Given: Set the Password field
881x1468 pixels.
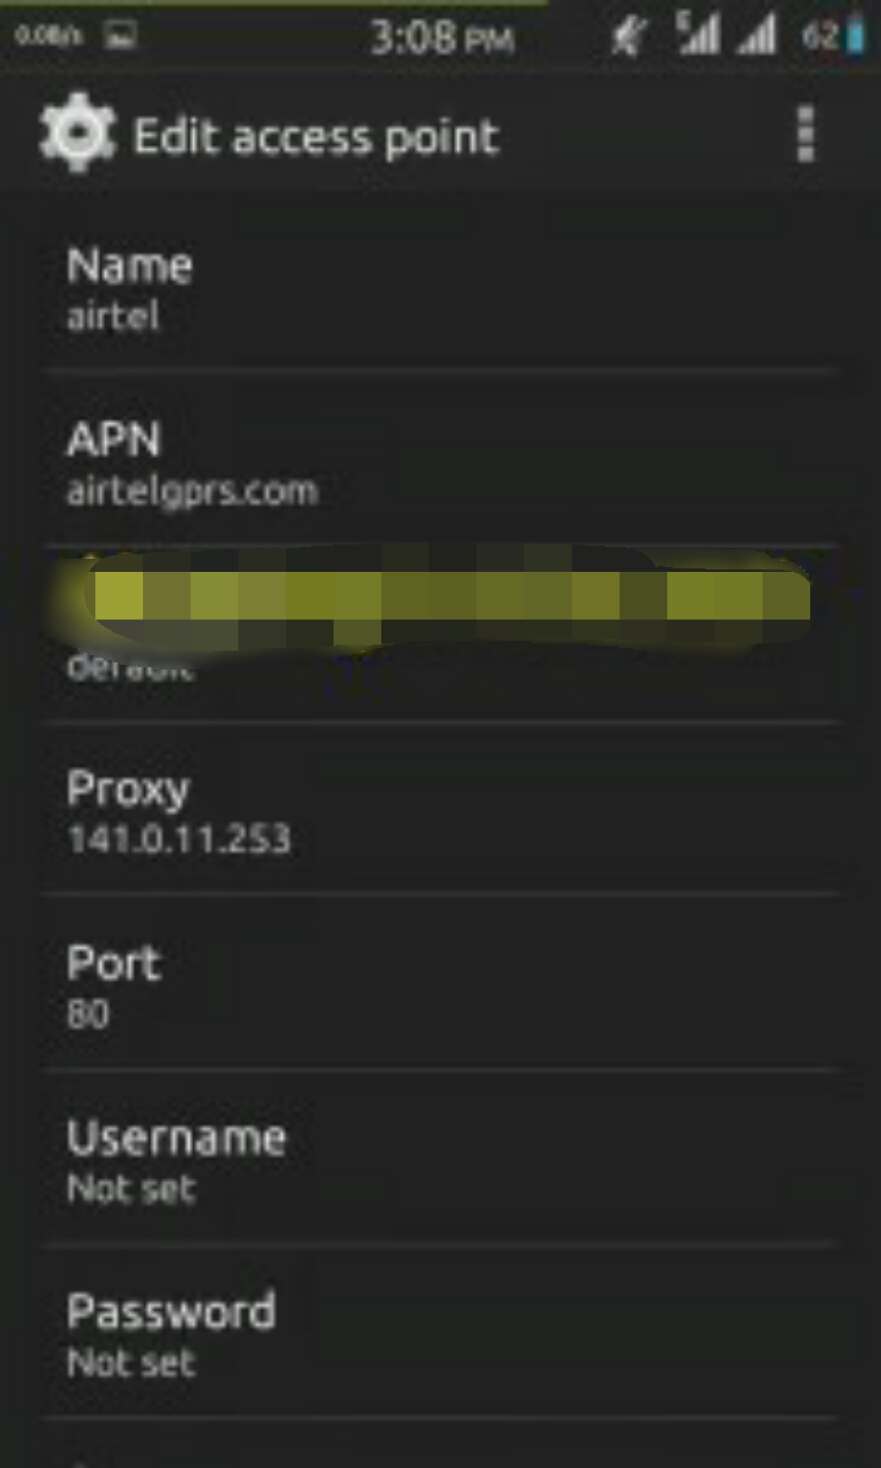Looking at the screenshot, I should click(440, 1333).
